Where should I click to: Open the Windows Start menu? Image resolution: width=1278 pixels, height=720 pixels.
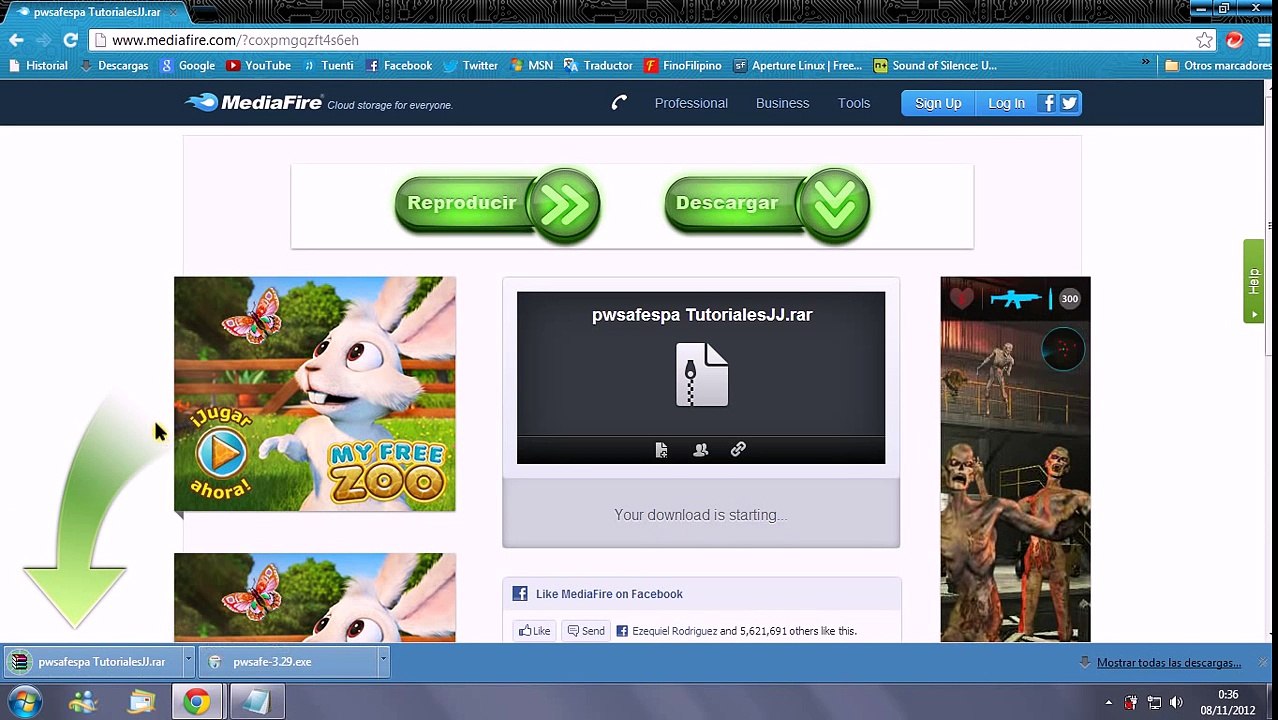tap(25, 702)
